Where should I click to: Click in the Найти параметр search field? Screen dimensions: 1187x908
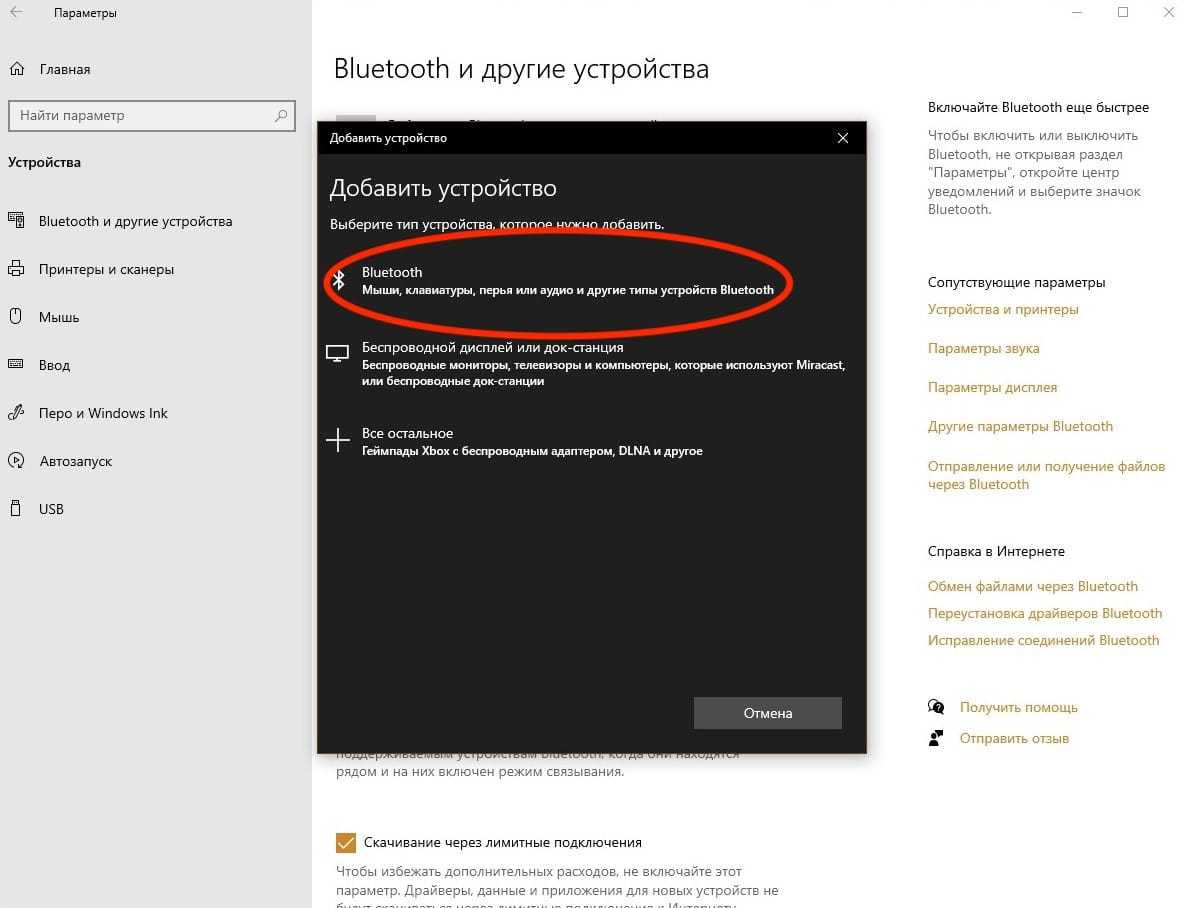click(140, 115)
